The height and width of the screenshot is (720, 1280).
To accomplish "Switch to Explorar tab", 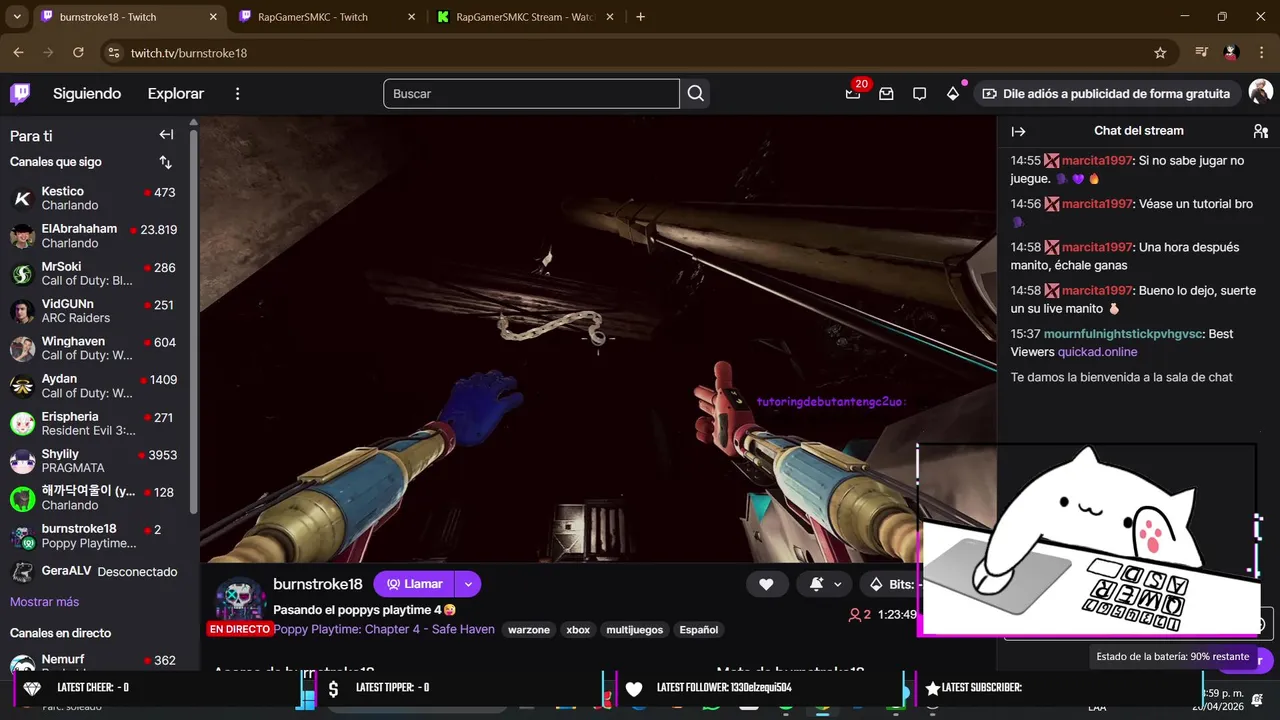I will click(x=176, y=93).
